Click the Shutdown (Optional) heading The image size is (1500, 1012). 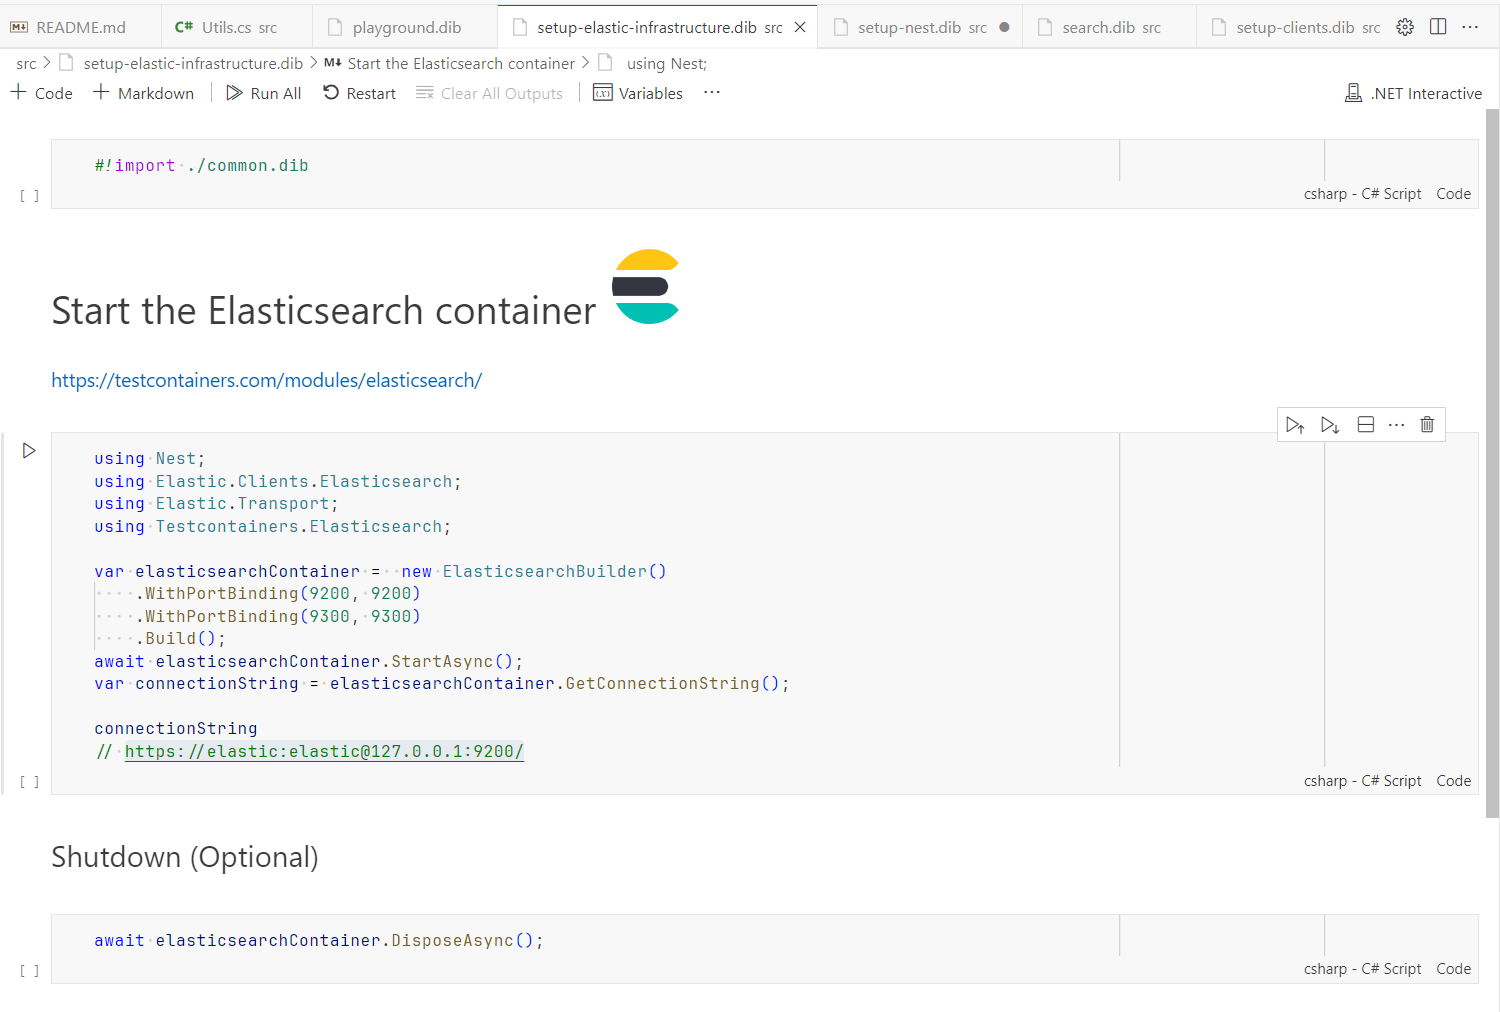click(x=185, y=857)
